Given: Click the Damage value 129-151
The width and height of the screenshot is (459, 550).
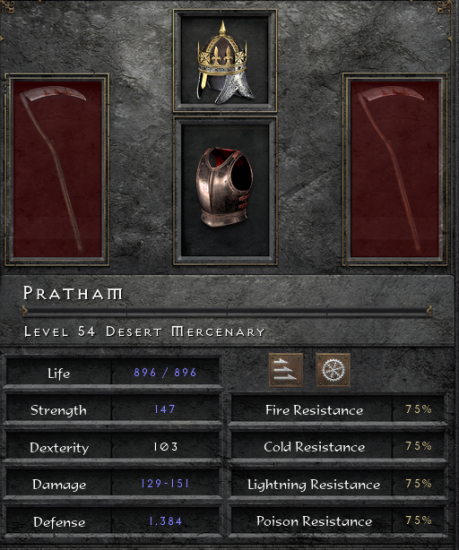Looking at the screenshot, I should [165, 484].
